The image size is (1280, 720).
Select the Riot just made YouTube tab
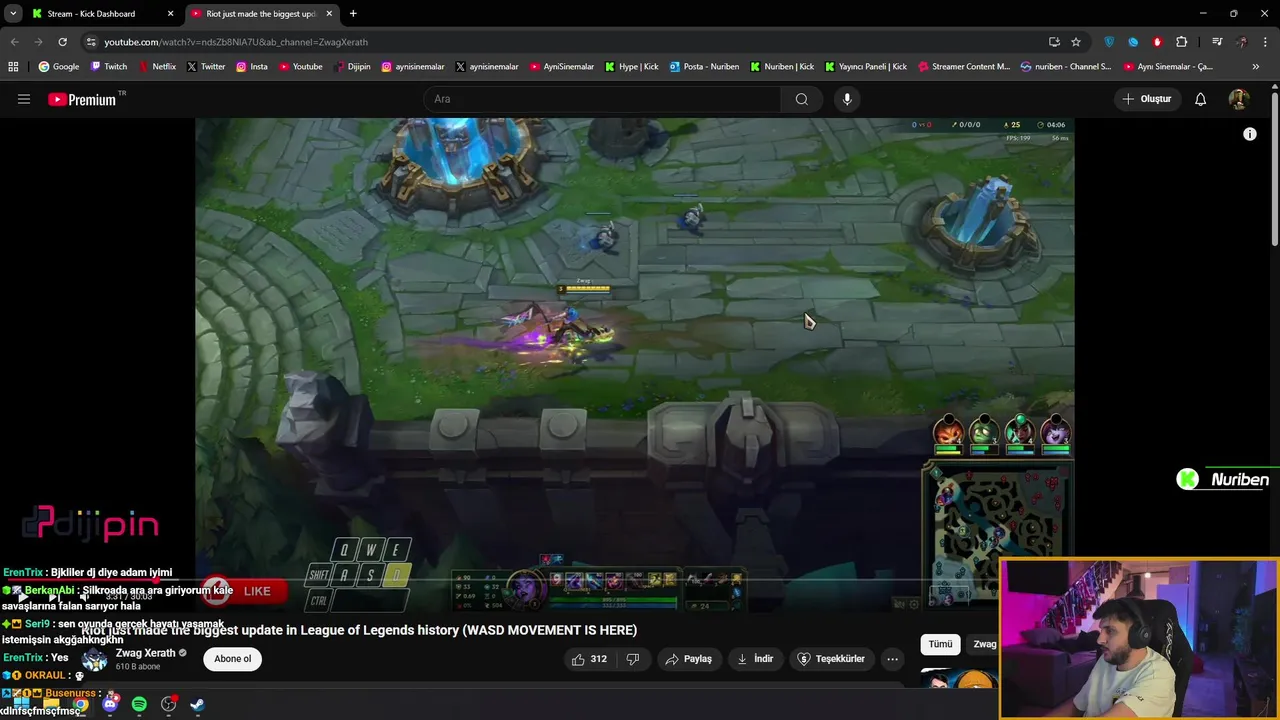pyautogui.click(x=260, y=14)
